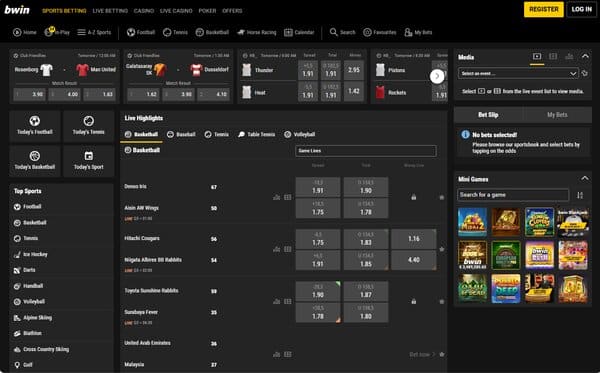Open Today's Tennis tile
The width and height of the screenshot is (600, 373).
89,126
